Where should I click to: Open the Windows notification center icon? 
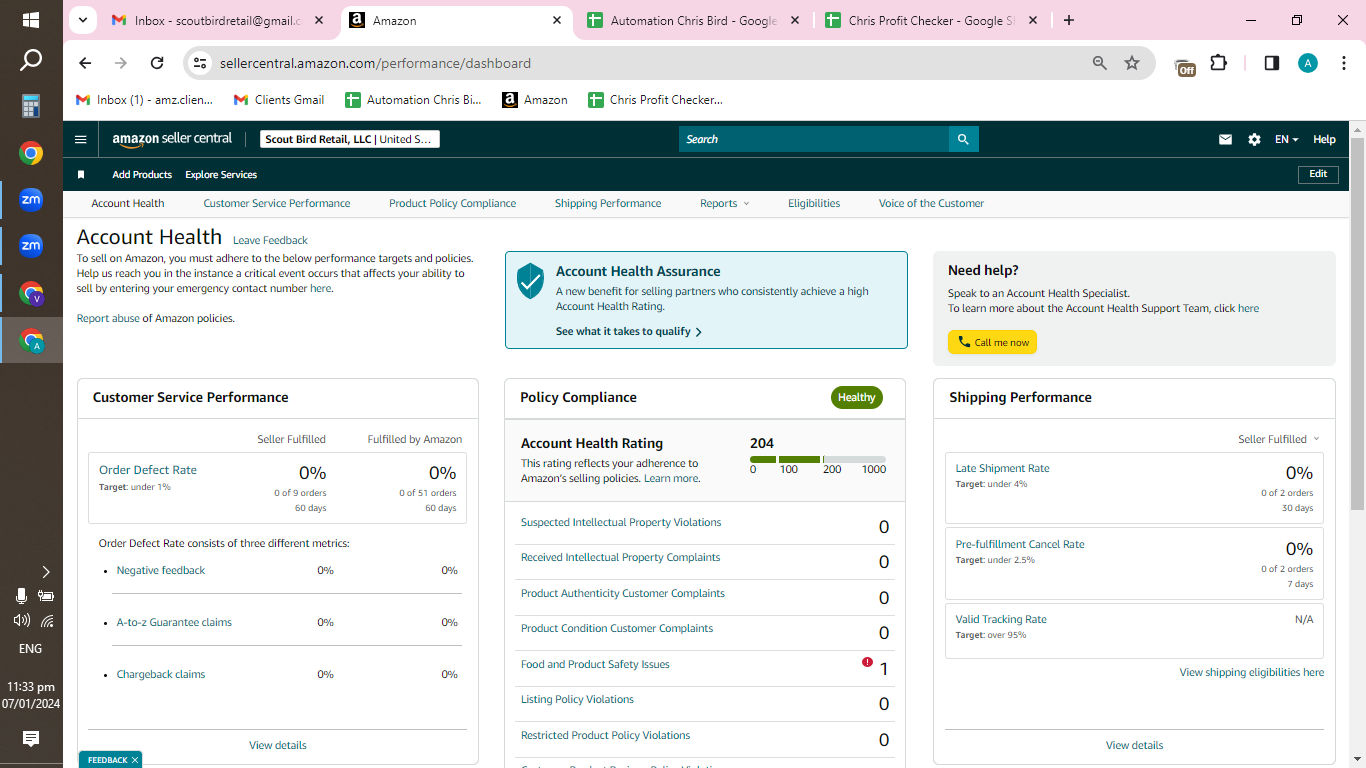pos(31,739)
